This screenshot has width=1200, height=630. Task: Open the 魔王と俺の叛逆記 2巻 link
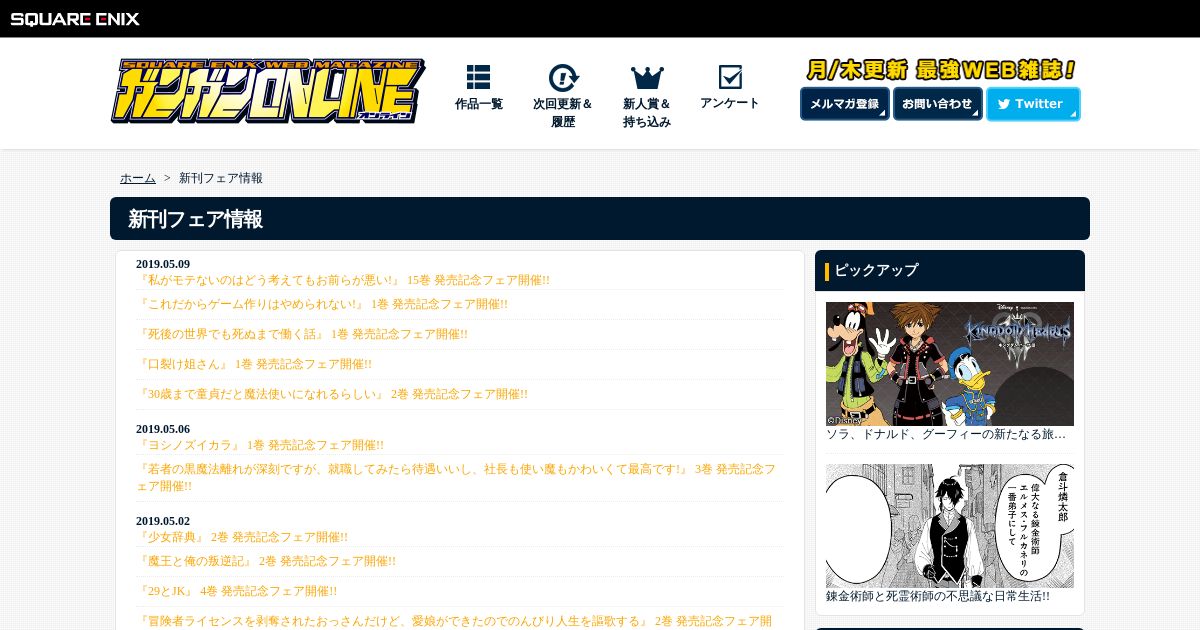click(x=266, y=561)
